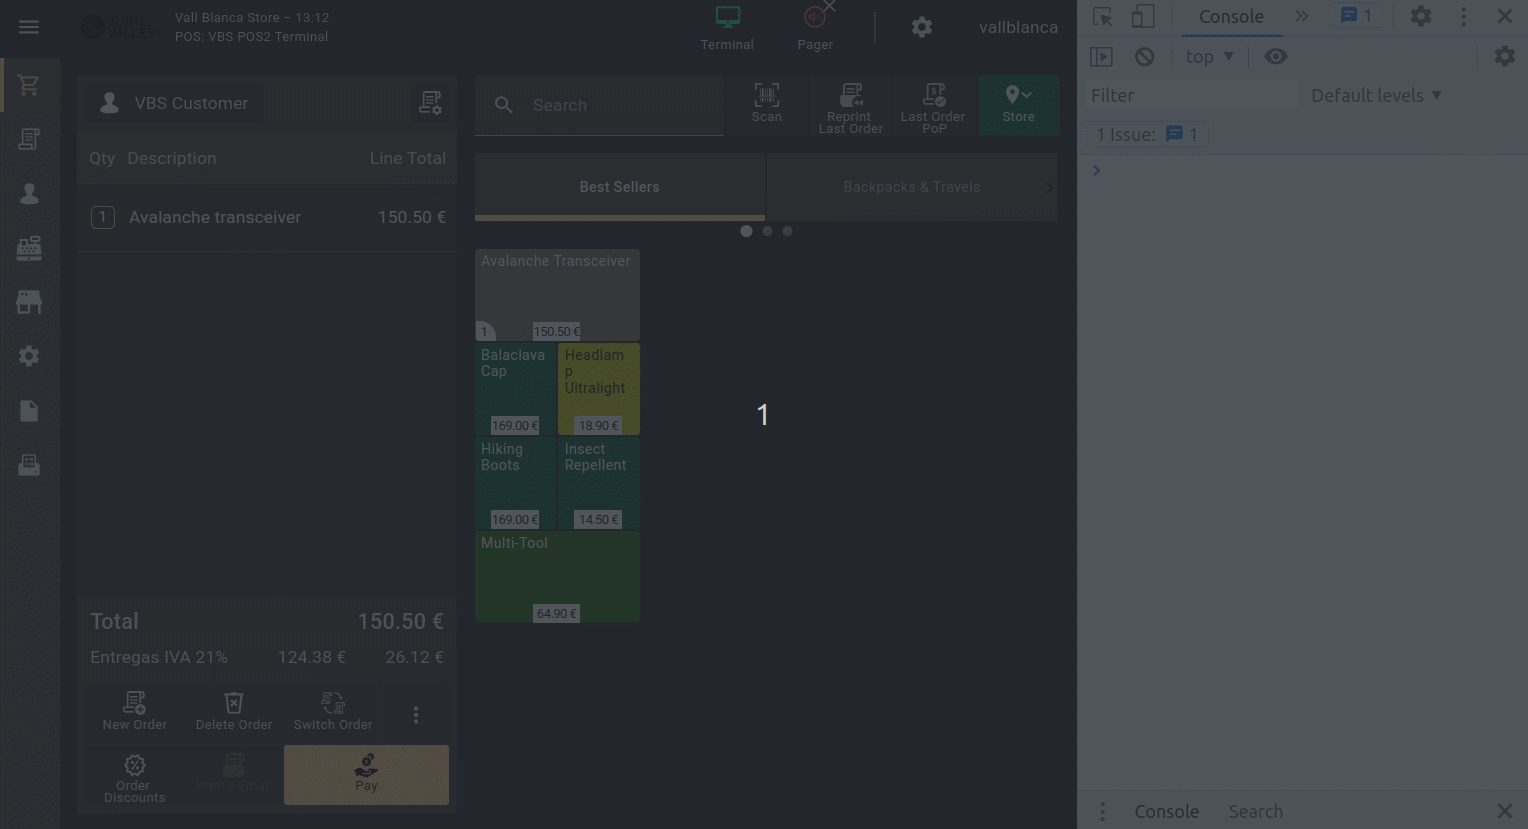
Task: Select the Best Sellers tab
Action: [x=619, y=187]
